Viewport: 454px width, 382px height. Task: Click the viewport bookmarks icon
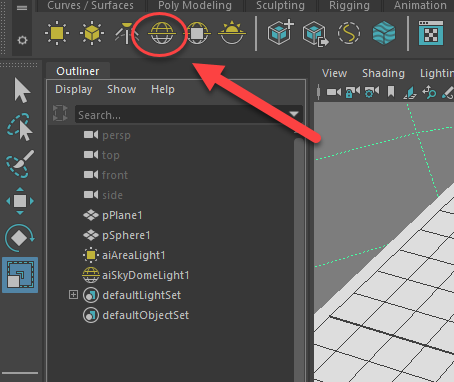[391, 92]
